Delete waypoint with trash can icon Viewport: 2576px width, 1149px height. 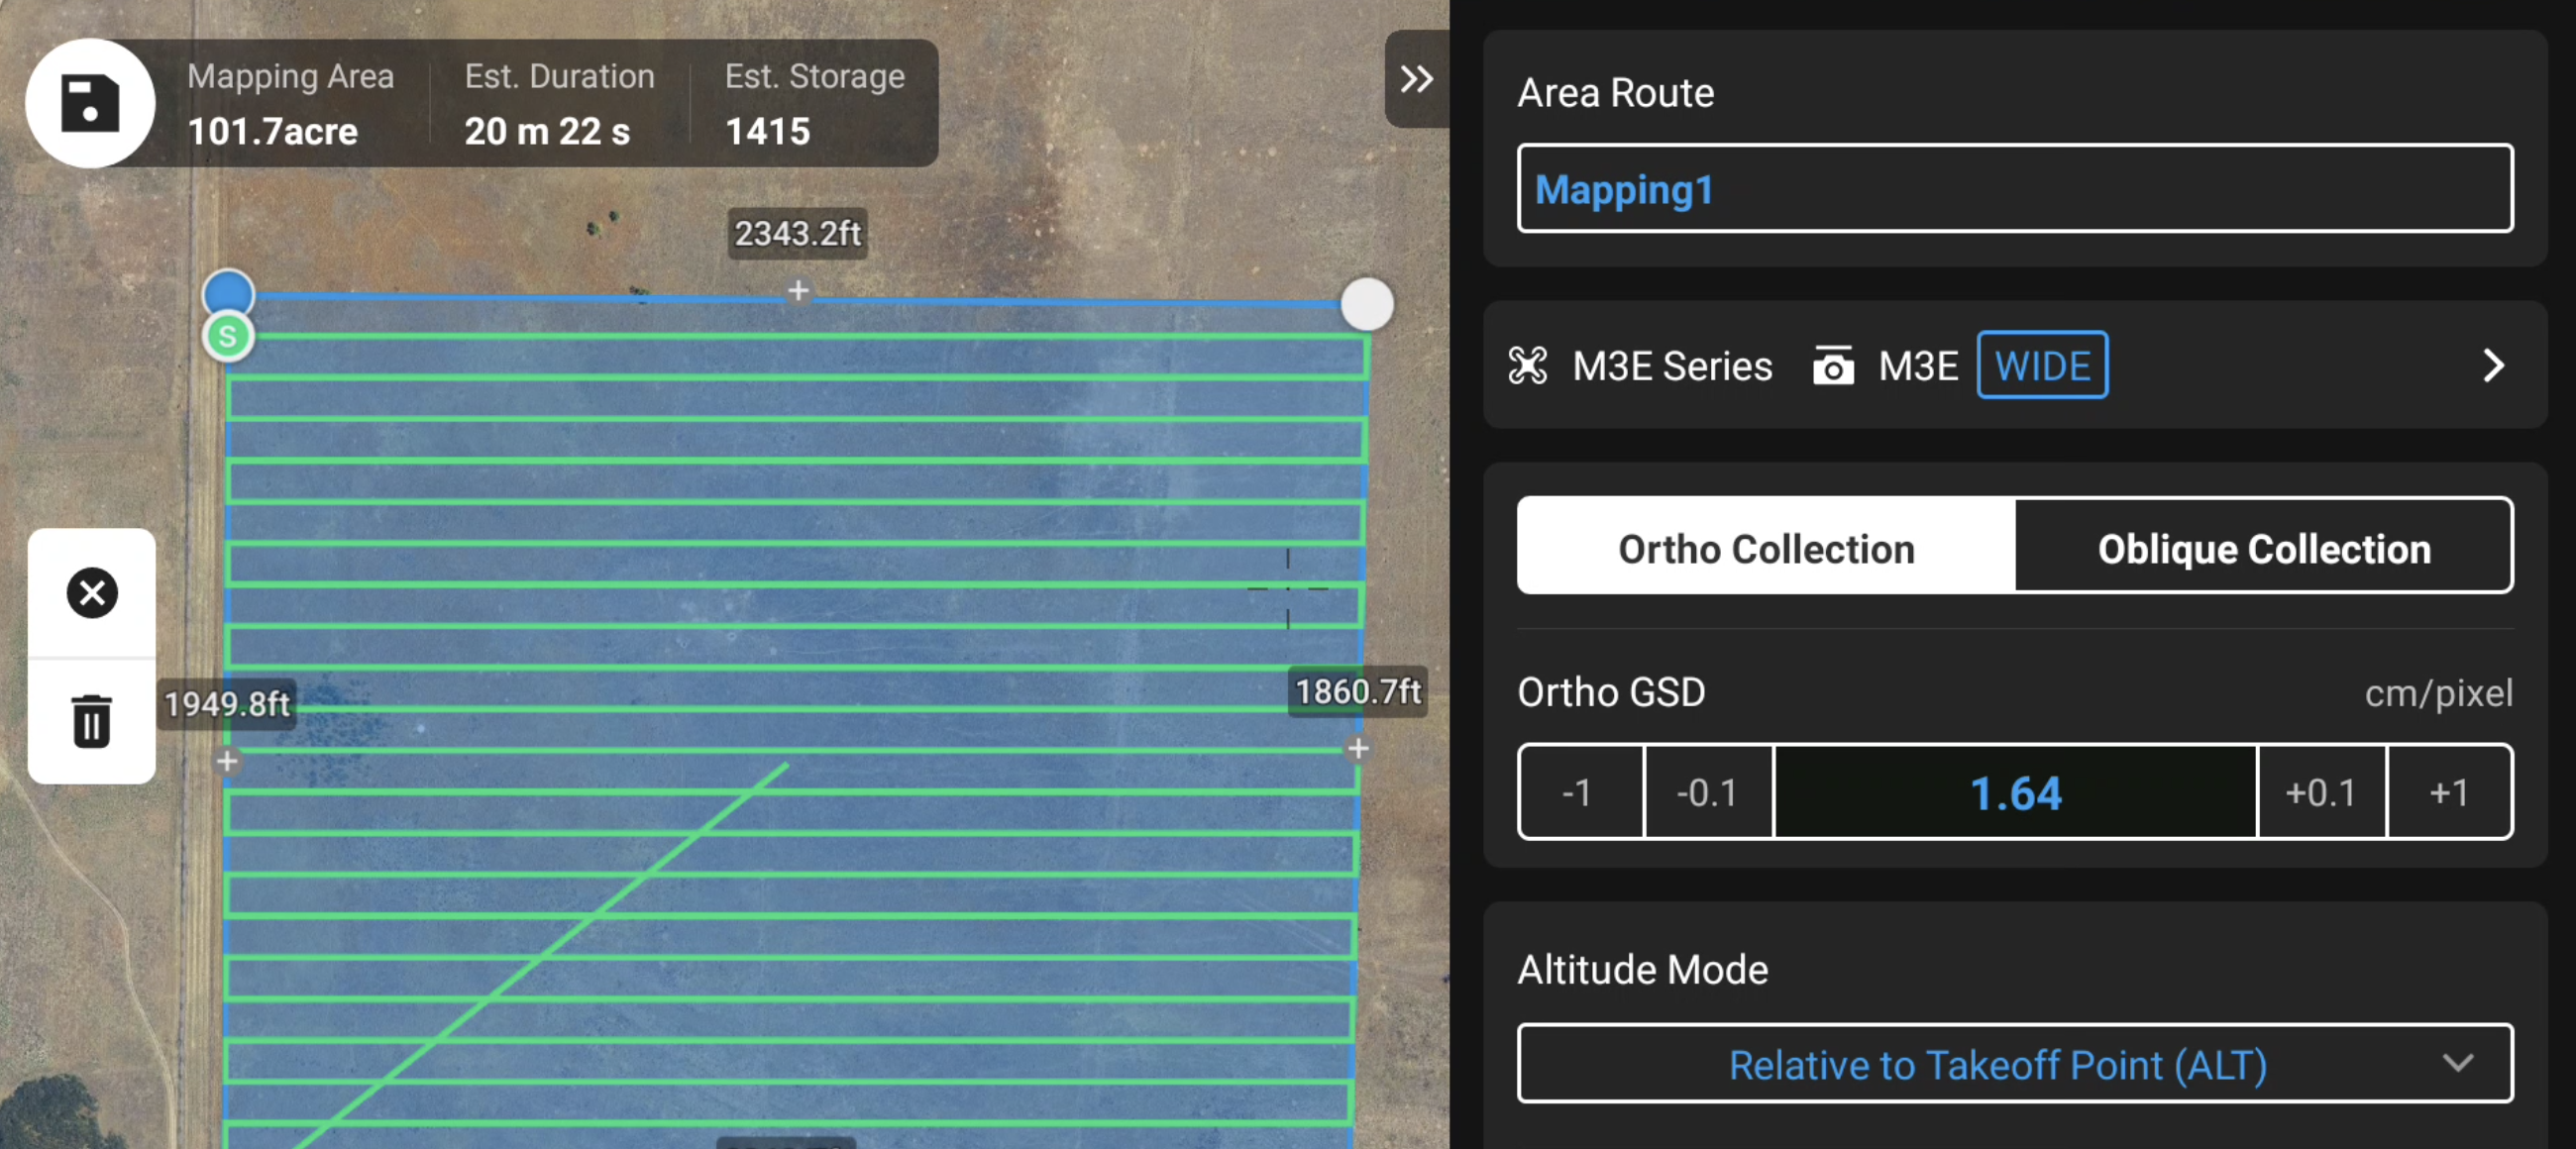(92, 721)
